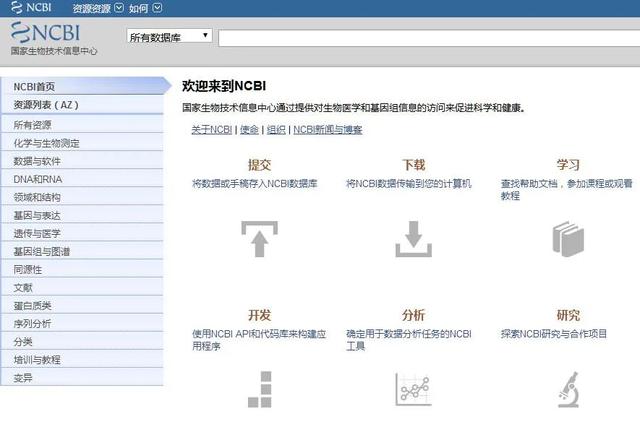Open 变异 in the sidebar
640x427 pixels.
[82, 377]
